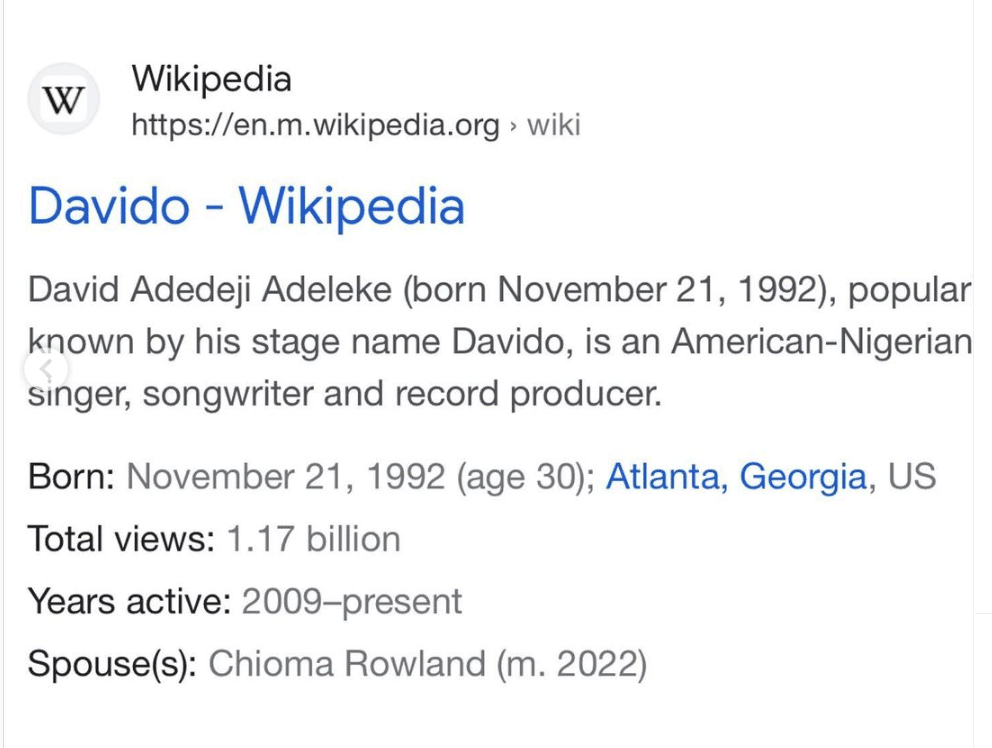This screenshot has height=748, width=992.
Task: Click the Born label
Action: click(71, 476)
